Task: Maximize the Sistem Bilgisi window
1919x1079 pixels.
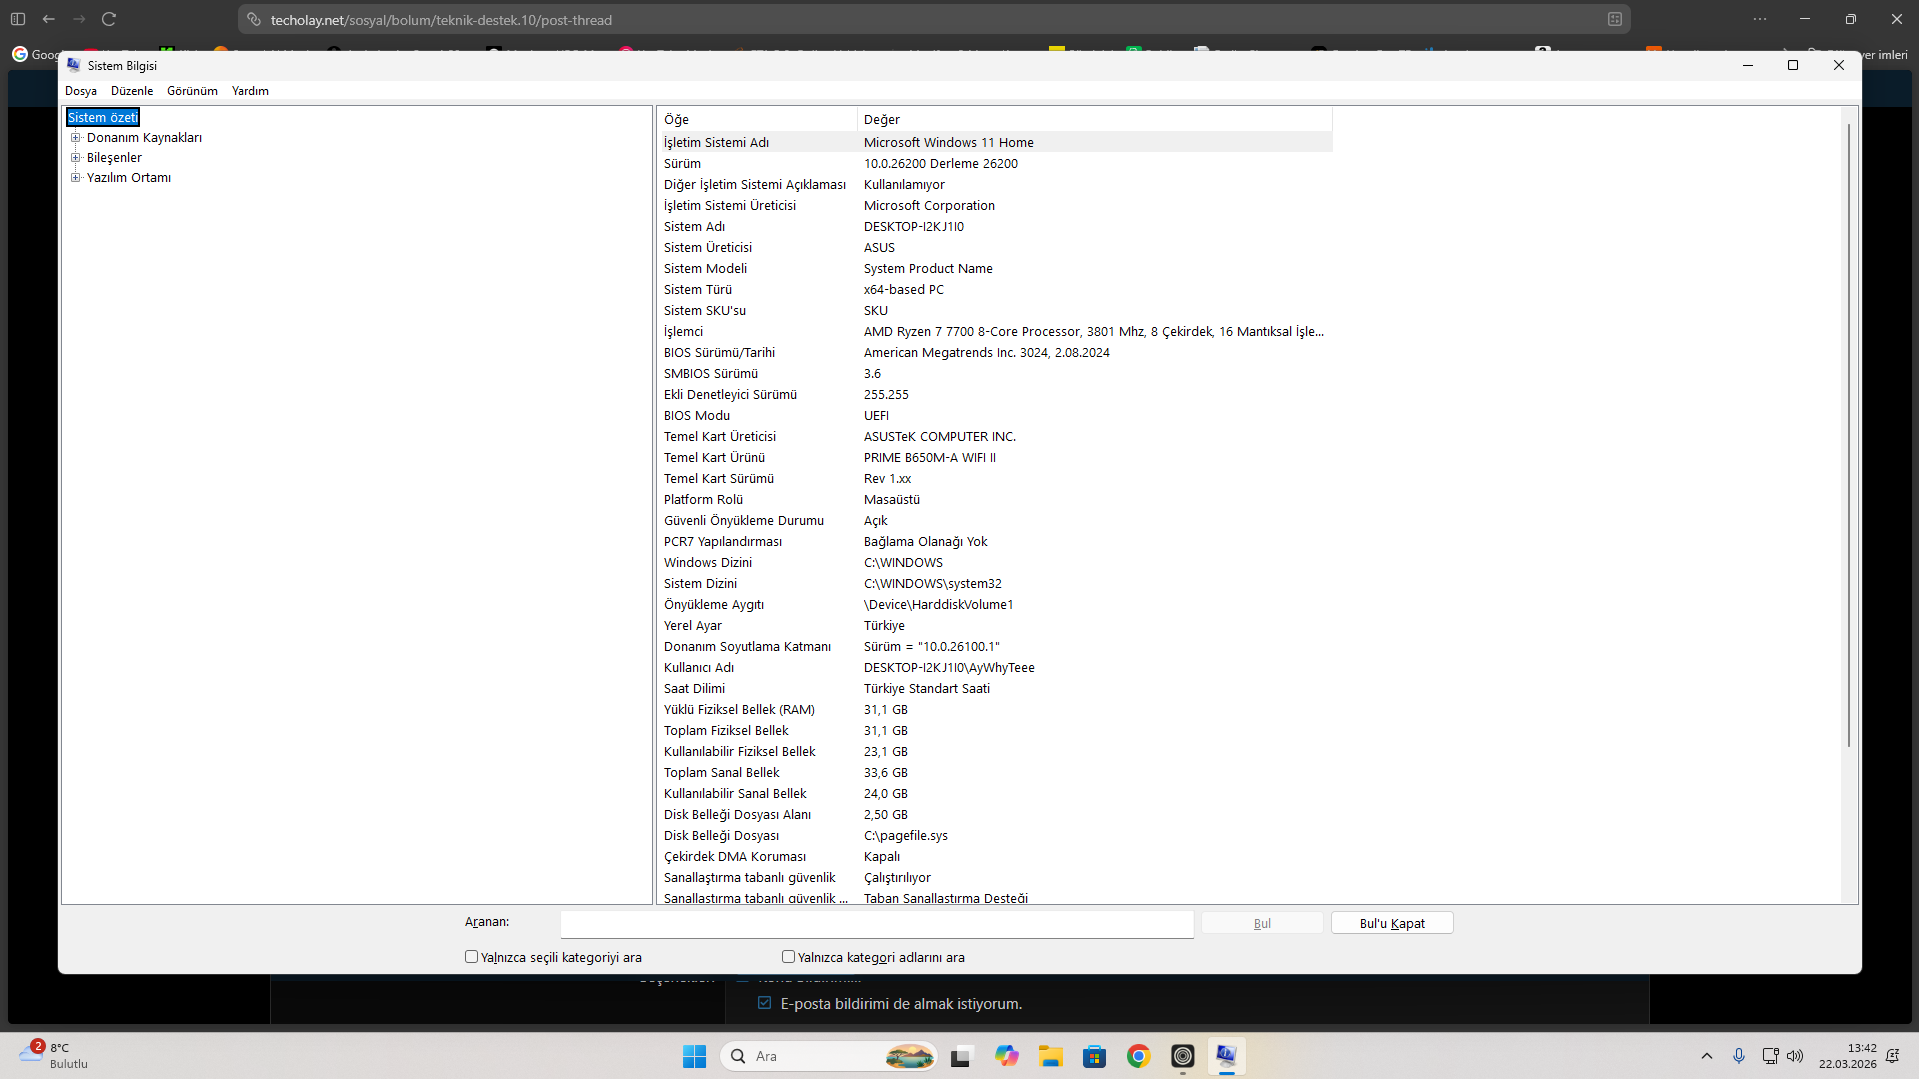Action: 1793,65
